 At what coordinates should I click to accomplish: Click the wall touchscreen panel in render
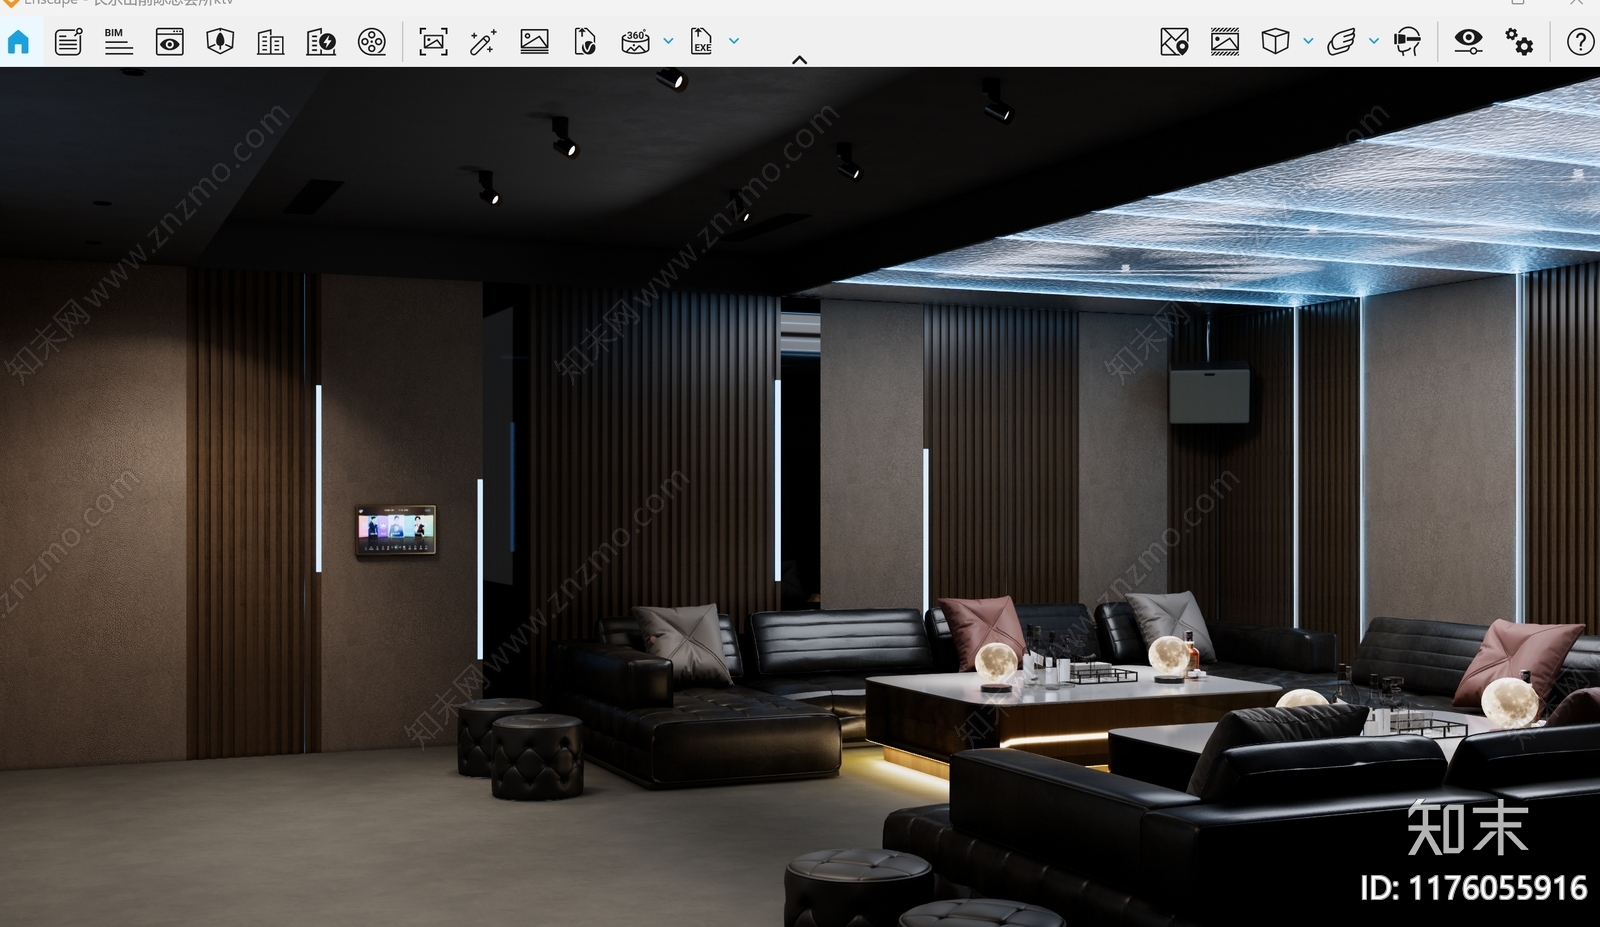point(396,530)
